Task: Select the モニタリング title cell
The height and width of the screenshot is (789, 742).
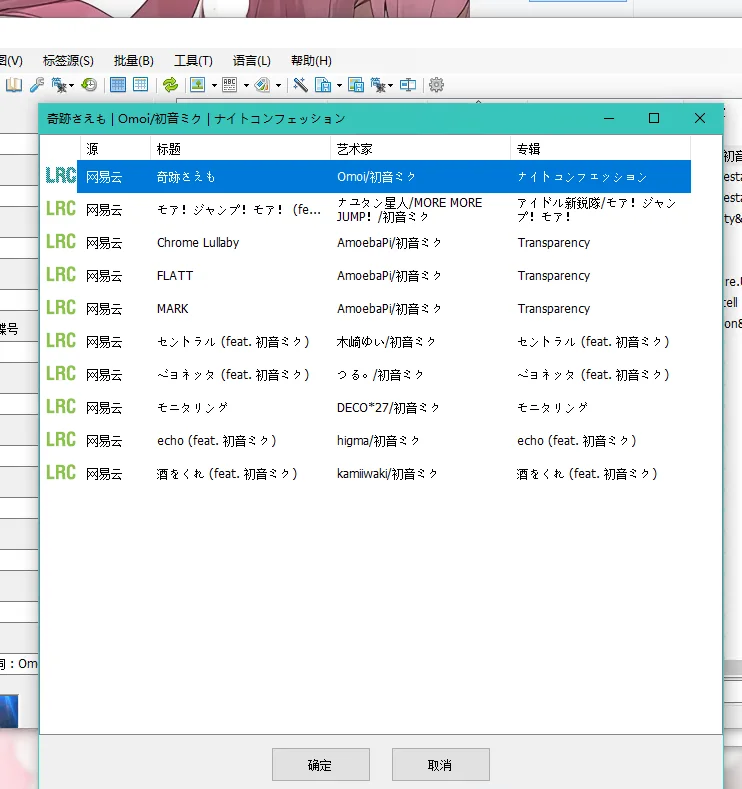Action: click(192, 408)
